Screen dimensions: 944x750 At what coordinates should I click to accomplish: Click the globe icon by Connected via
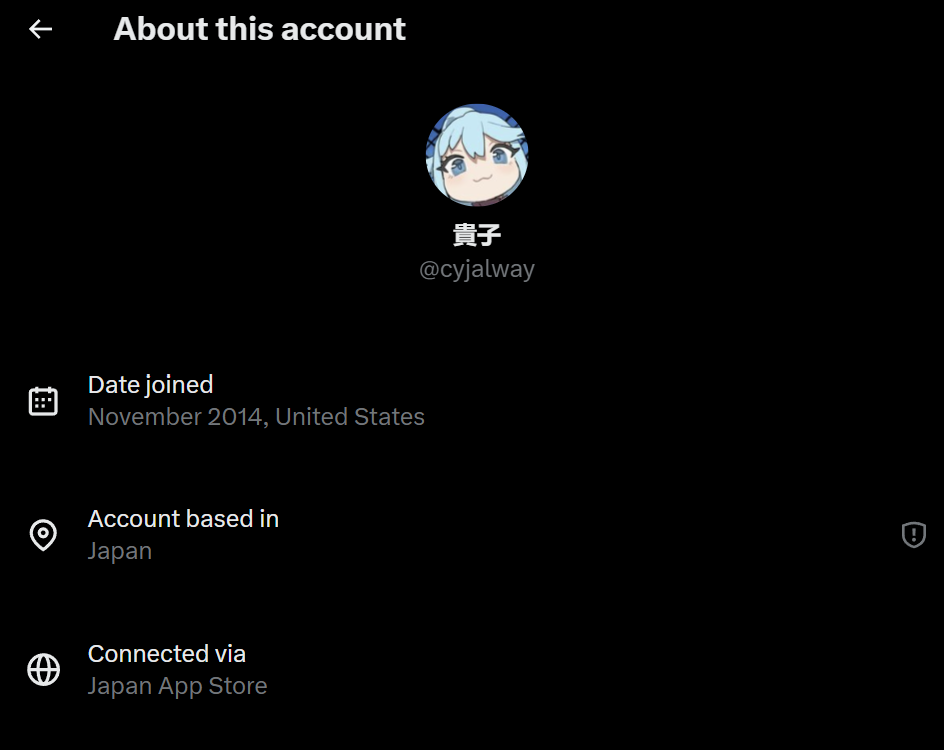point(43,669)
